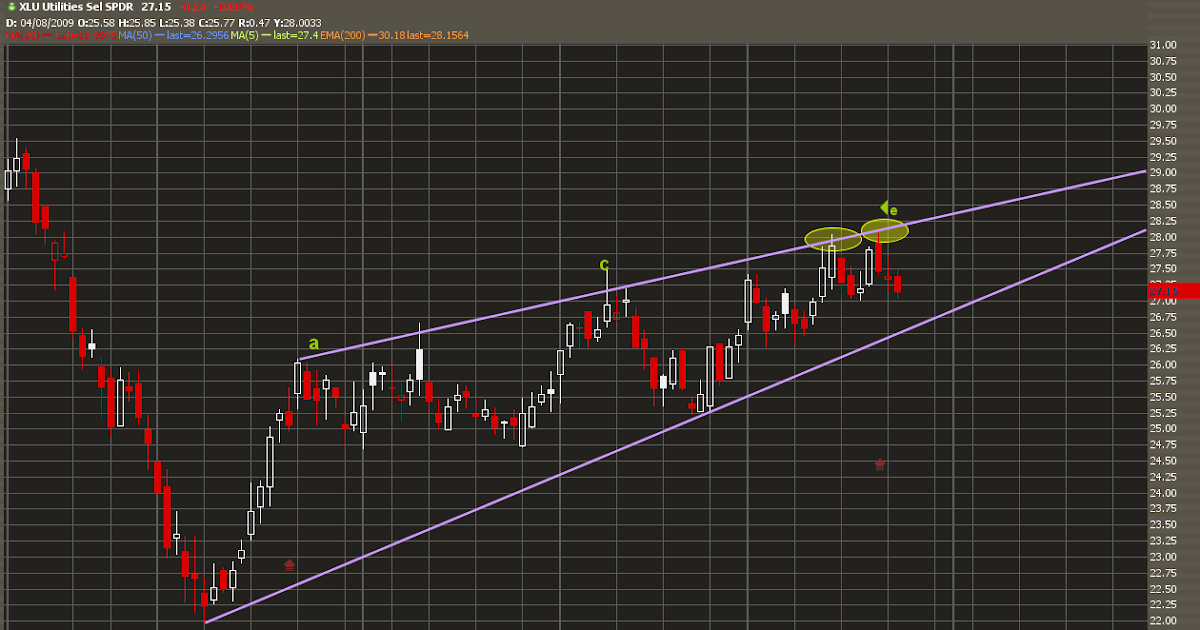Click the MA(5) indicator label
This screenshot has width=1200, height=630.
[x=244, y=35]
